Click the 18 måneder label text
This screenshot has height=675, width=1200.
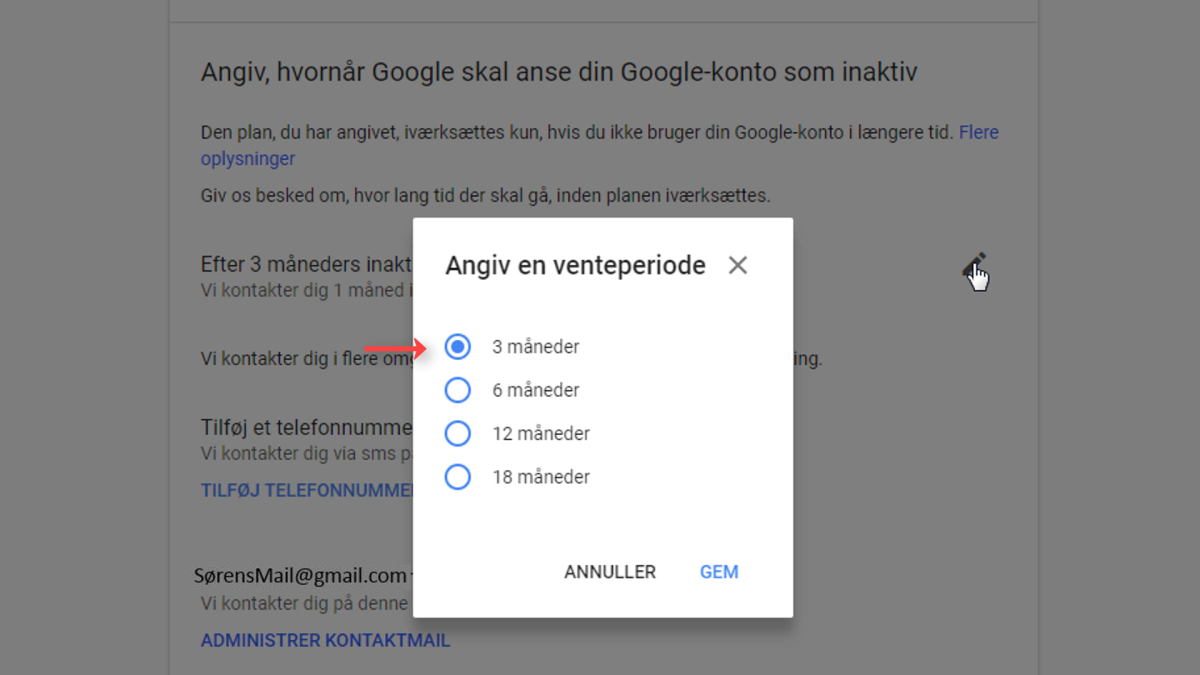click(541, 477)
